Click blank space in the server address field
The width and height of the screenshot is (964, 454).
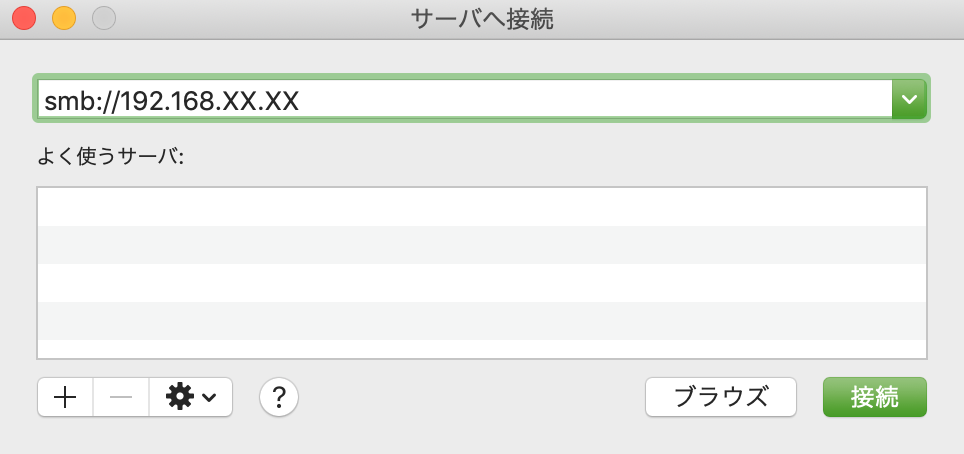(600, 100)
